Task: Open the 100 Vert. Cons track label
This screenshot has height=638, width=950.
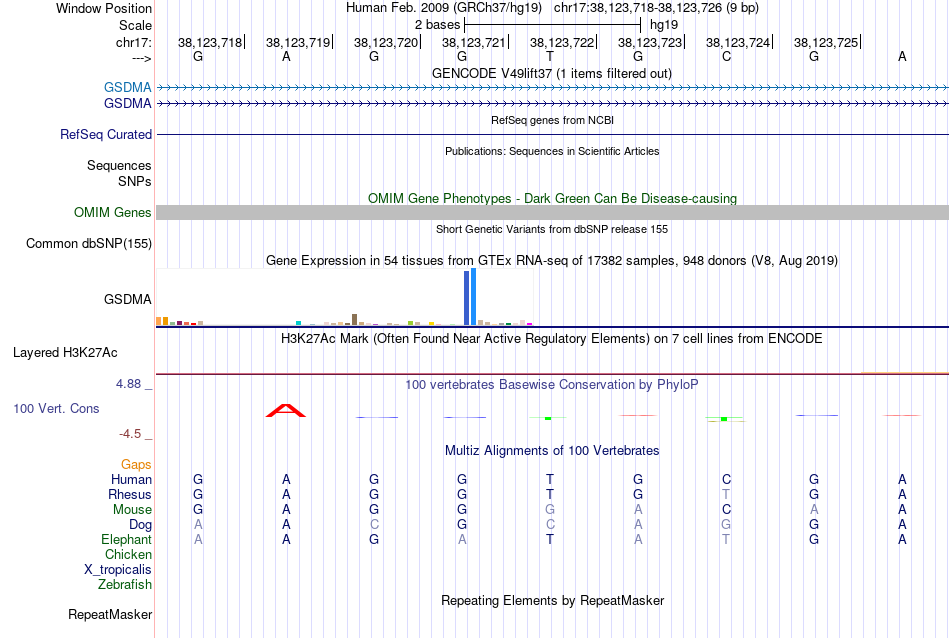Action: [x=56, y=408]
